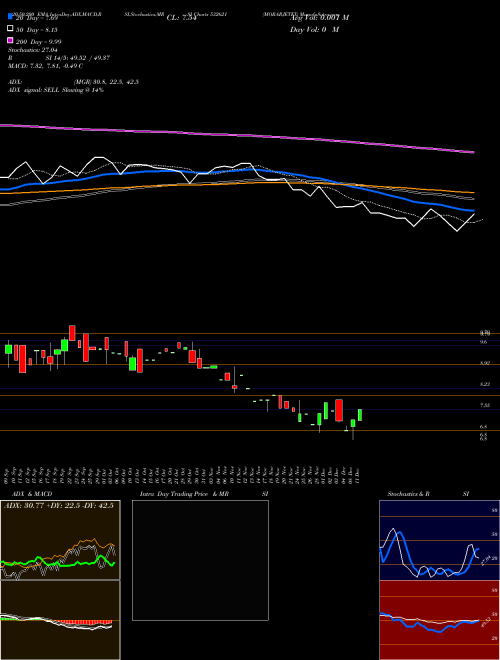Click the 'SI 14/3: 49.52 / 49.87' reading
This screenshot has width=500, height=660.
tap(78, 58)
